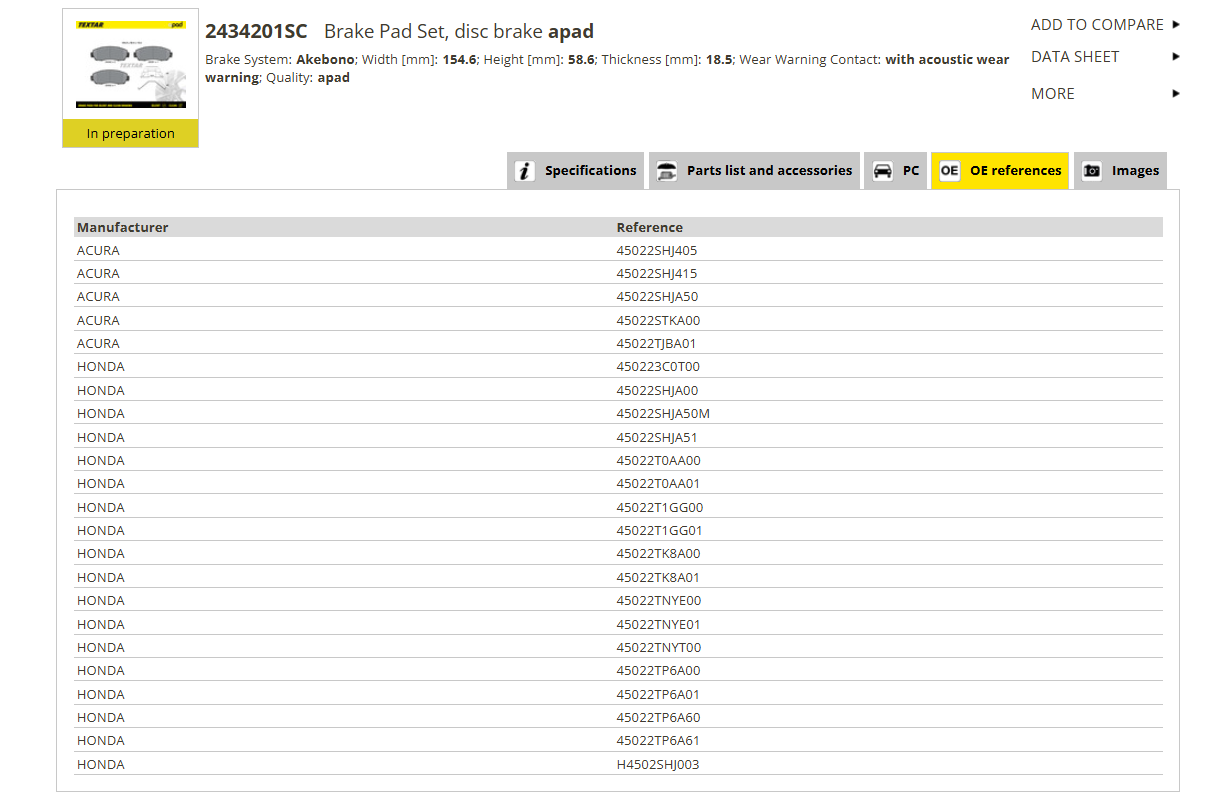Click the info icon on Specifications tab
Image resolution: width=1232 pixels, height=800 pixels.
tap(525, 171)
